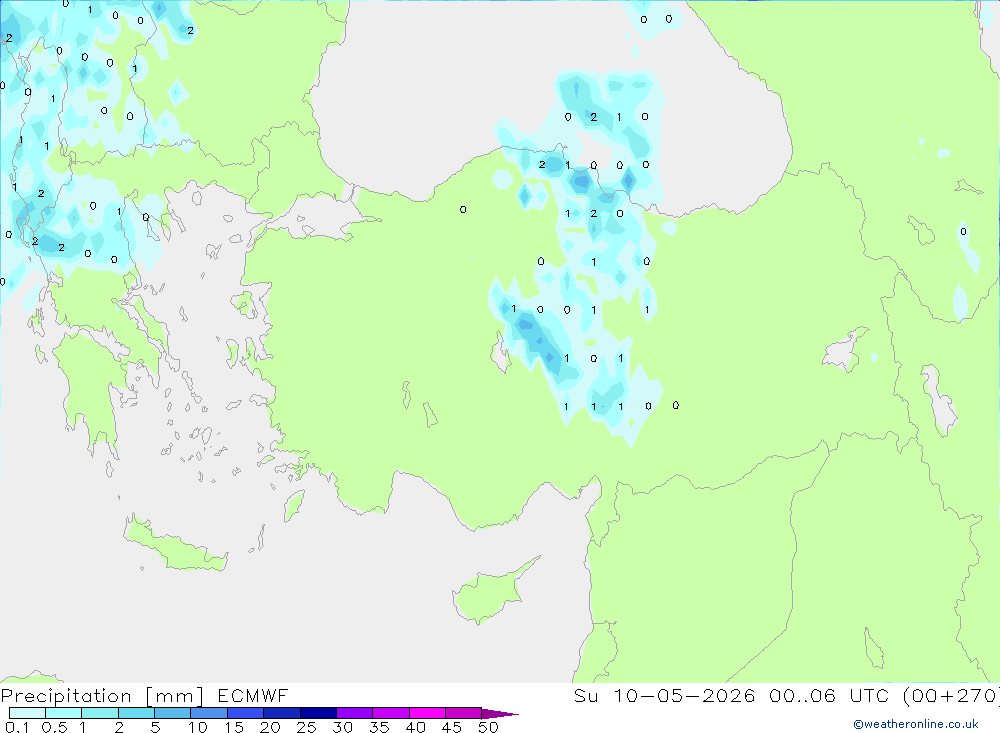Select the 5–10 mm legend color swatch
The width and height of the screenshot is (1000, 733).
tap(173, 713)
